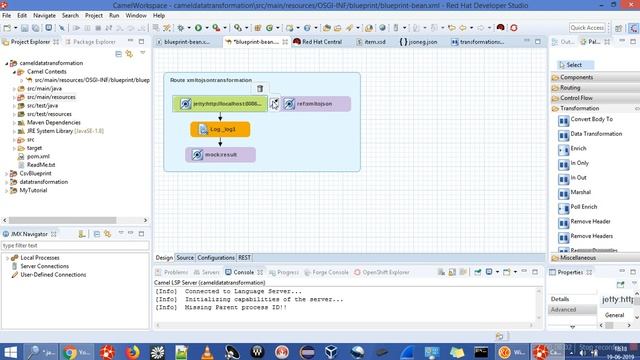Choose Remove Header palette item
The width and height of the screenshot is (640, 360).
(x=584, y=222)
